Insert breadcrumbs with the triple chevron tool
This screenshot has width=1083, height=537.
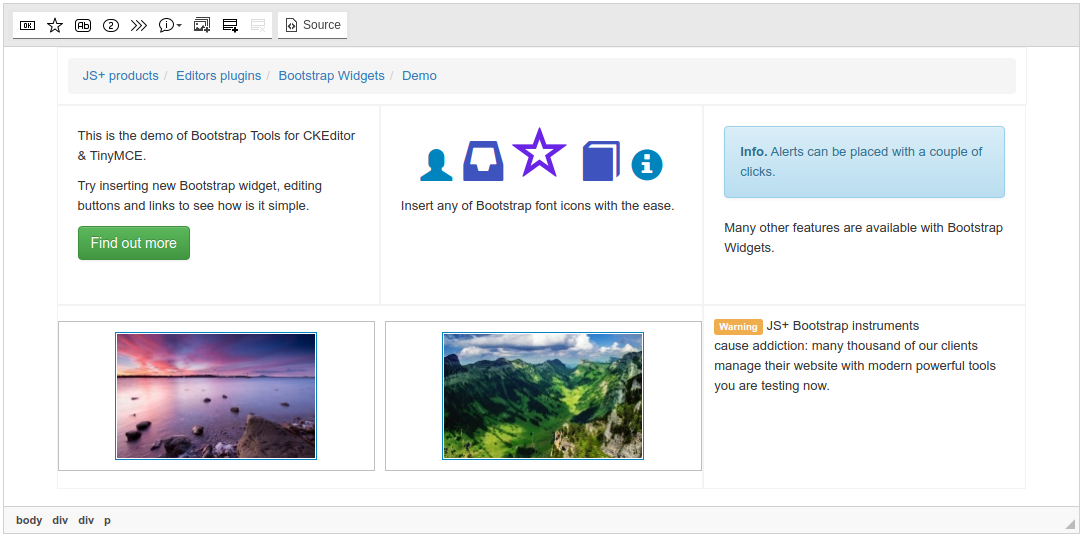click(139, 25)
